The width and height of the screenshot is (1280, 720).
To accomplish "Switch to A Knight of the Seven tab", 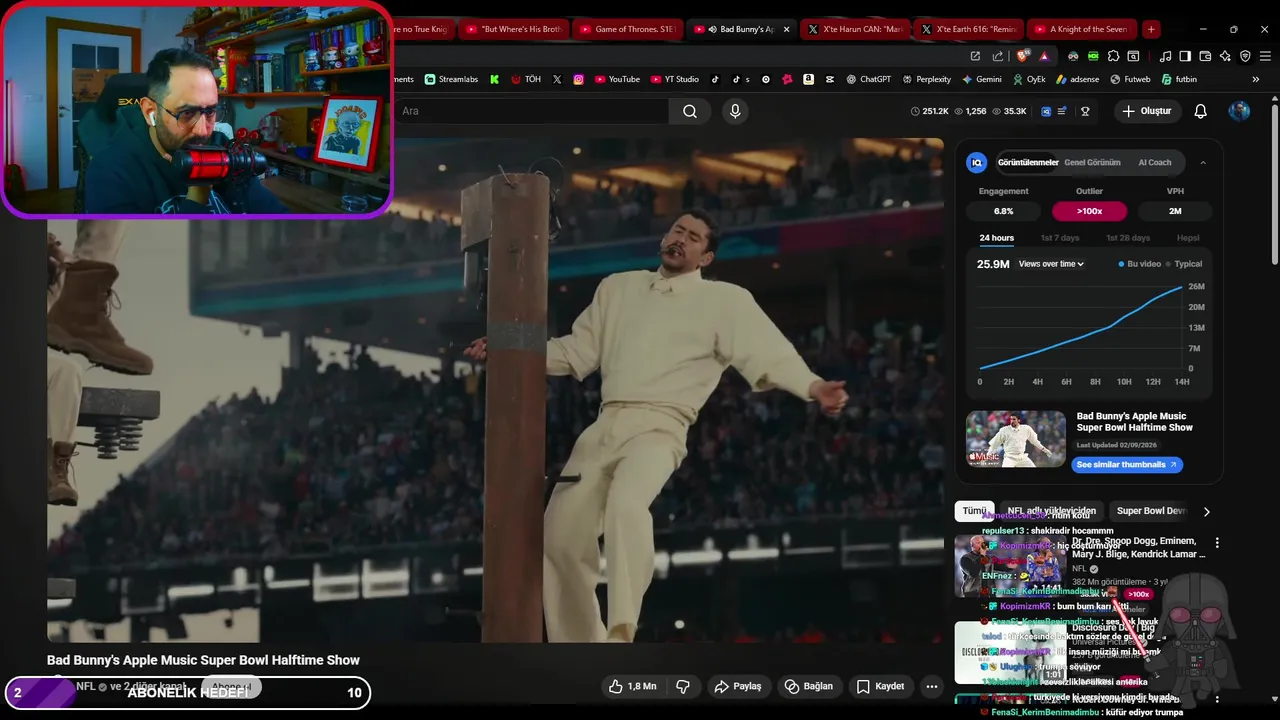I will click(x=1081, y=29).
